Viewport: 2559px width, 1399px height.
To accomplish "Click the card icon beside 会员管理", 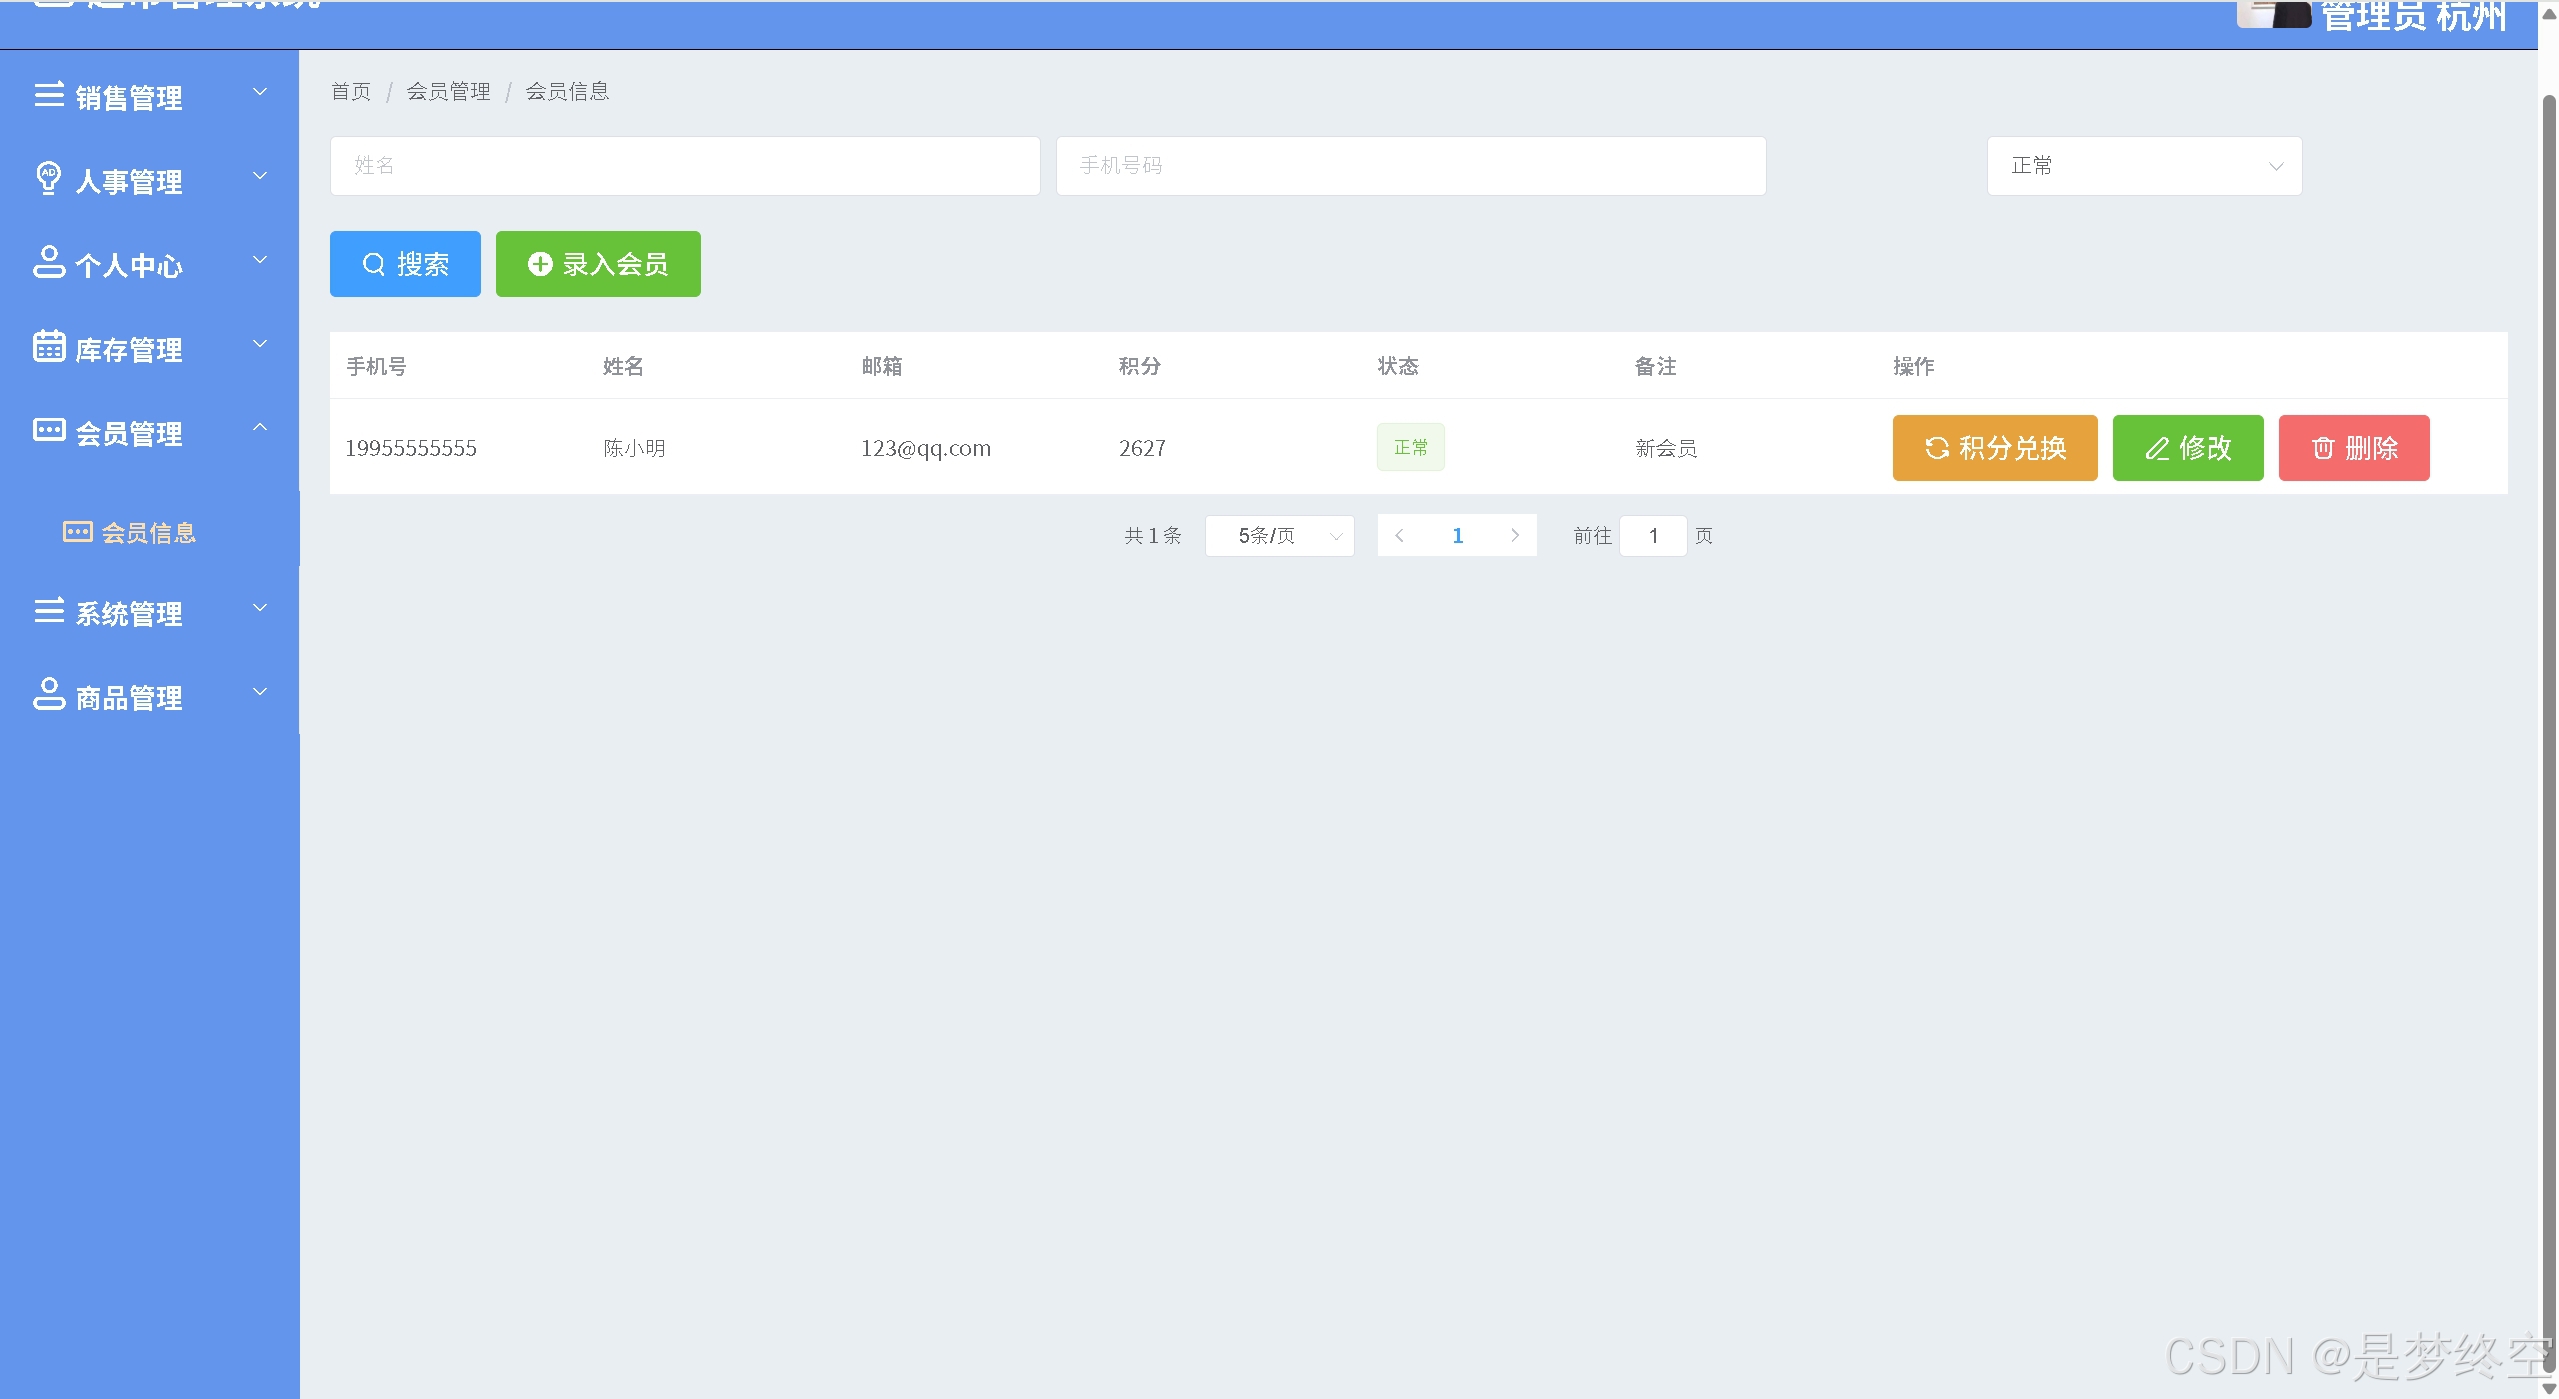I will (49, 430).
